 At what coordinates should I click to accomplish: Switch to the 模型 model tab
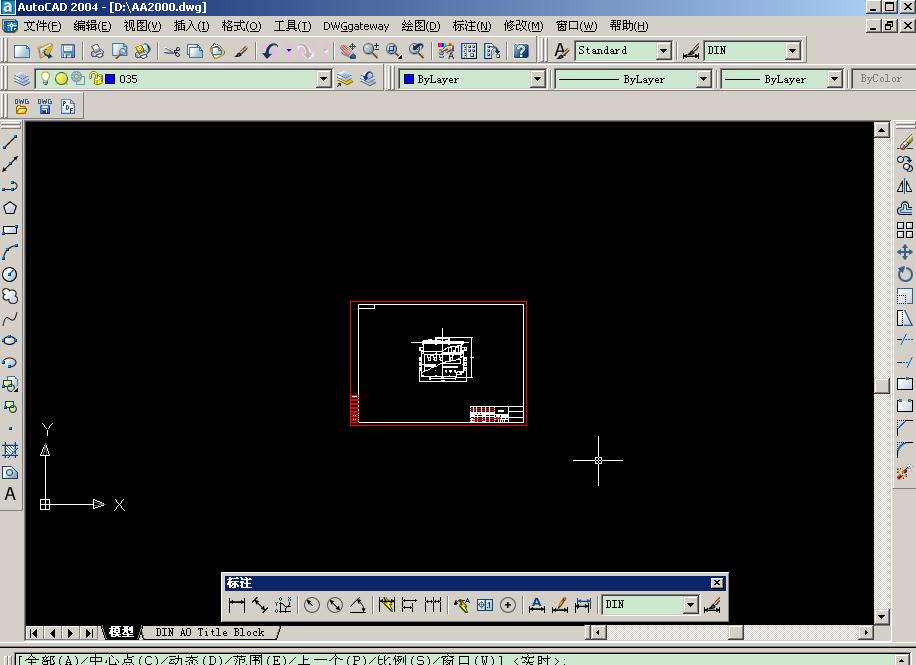[121, 632]
